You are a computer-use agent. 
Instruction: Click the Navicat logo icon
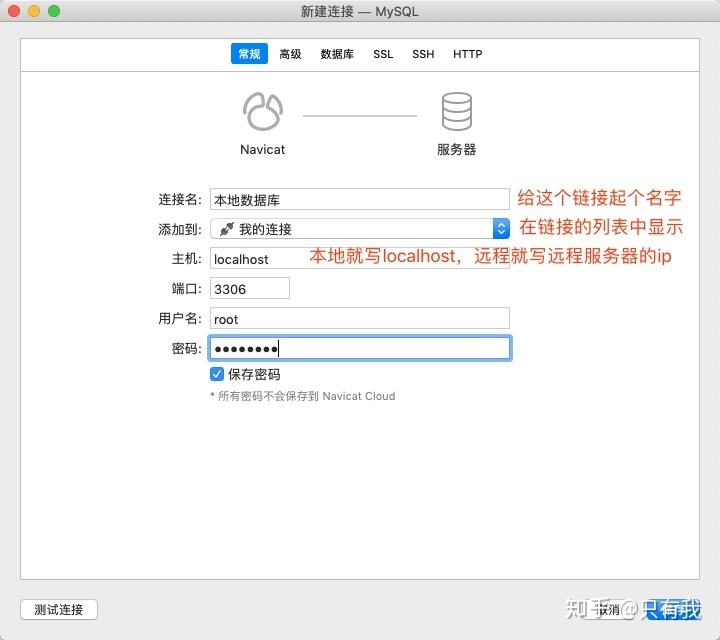pos(263,112)
